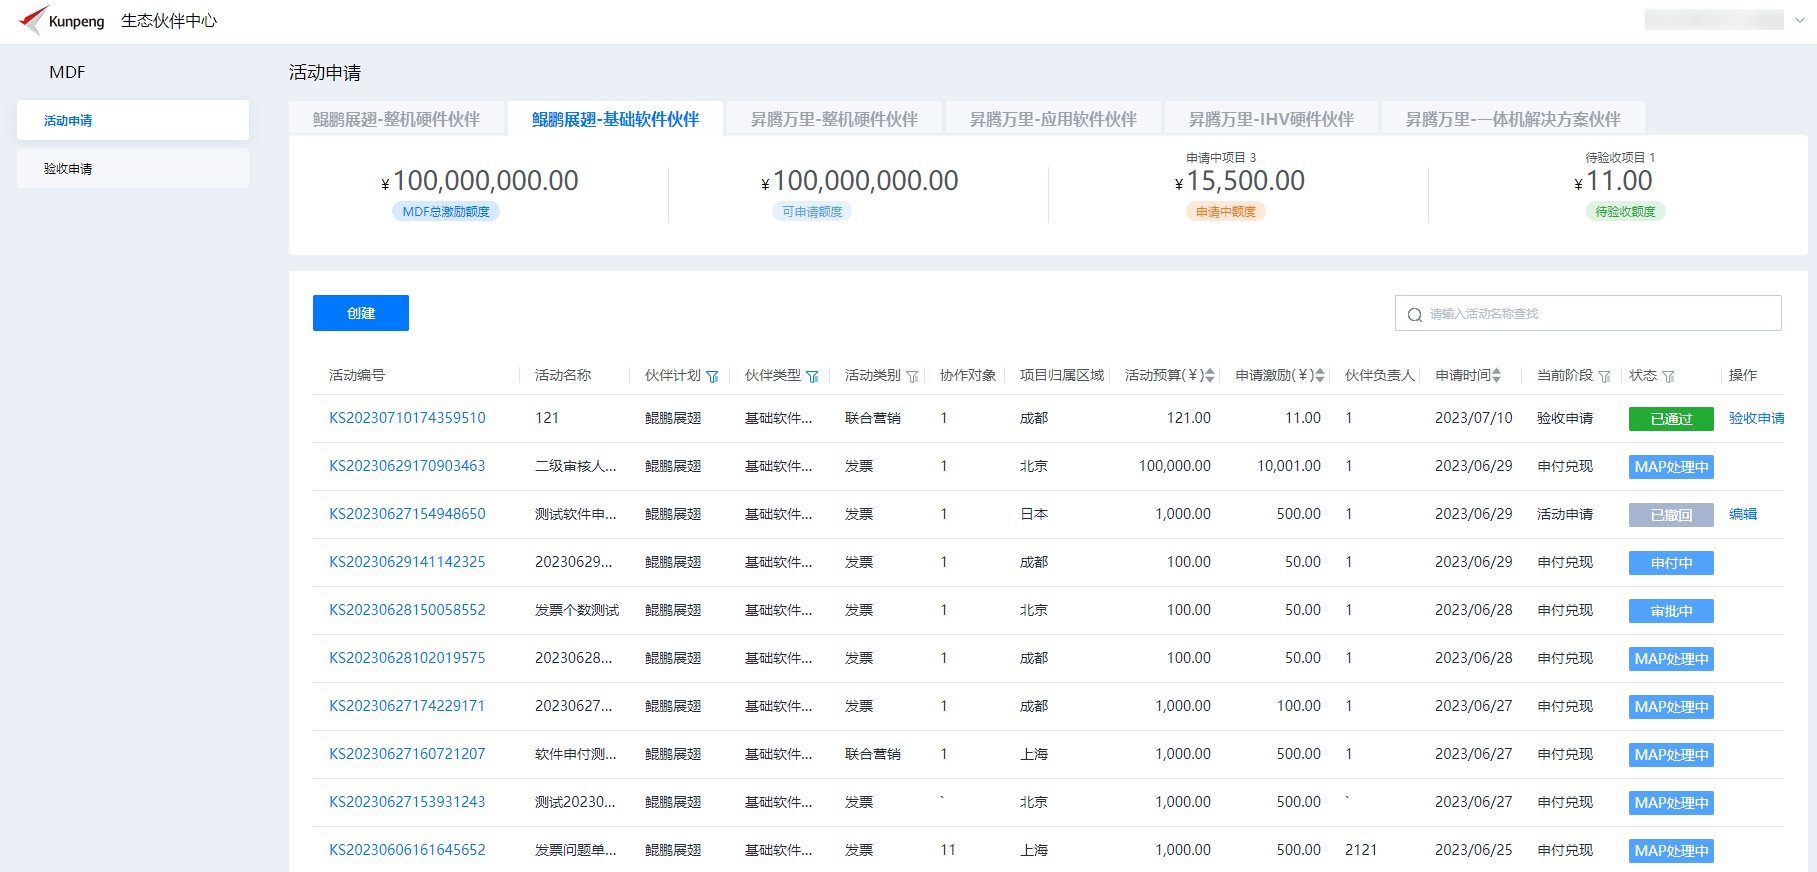Screen dimensions: 1817x872
Task: Click the 10,001.00 incentive value
Action: 1289,466
